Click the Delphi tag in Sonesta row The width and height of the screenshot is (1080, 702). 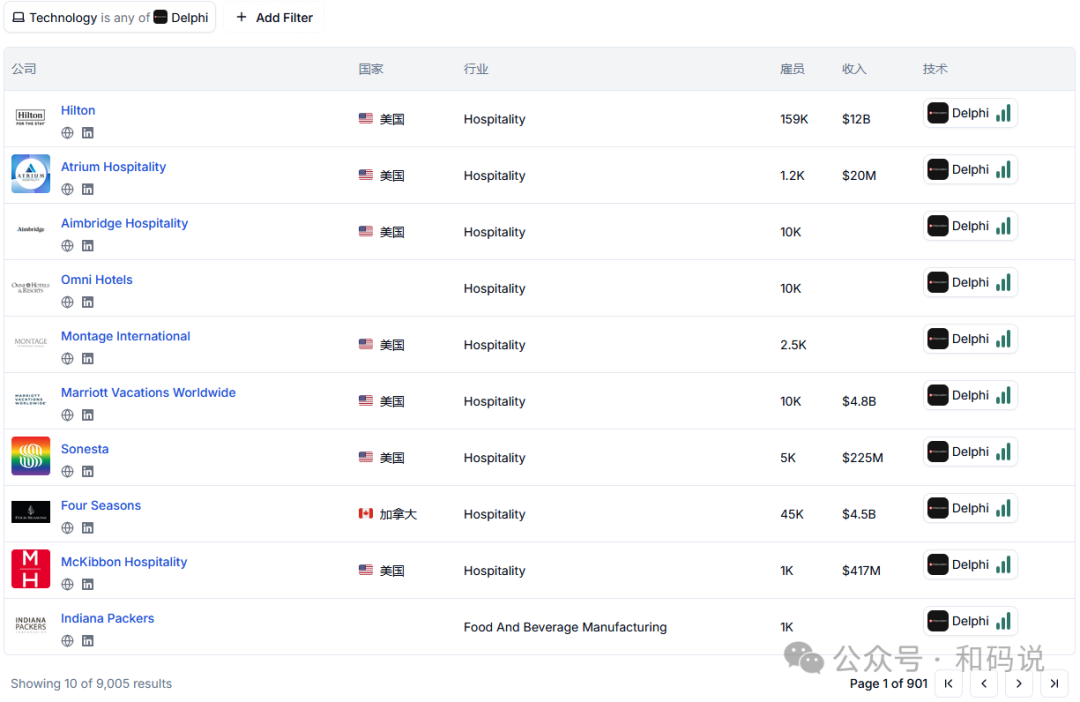[x=970, y=452]
